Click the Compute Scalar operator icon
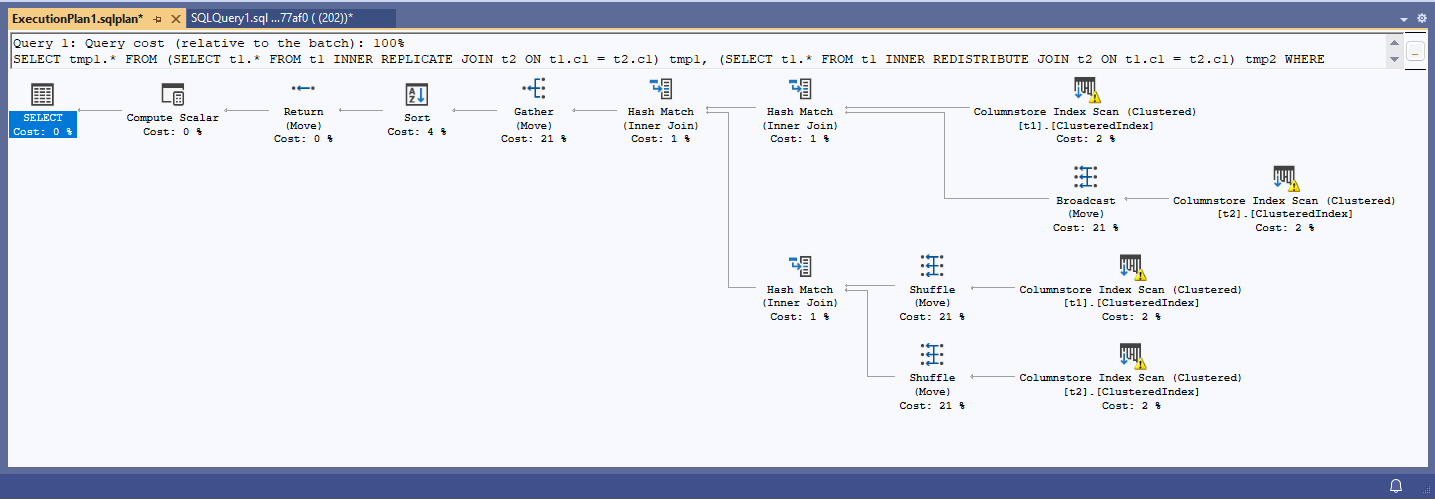The image size is (1435, 499). pyautogui.click(x=172, y=95)
